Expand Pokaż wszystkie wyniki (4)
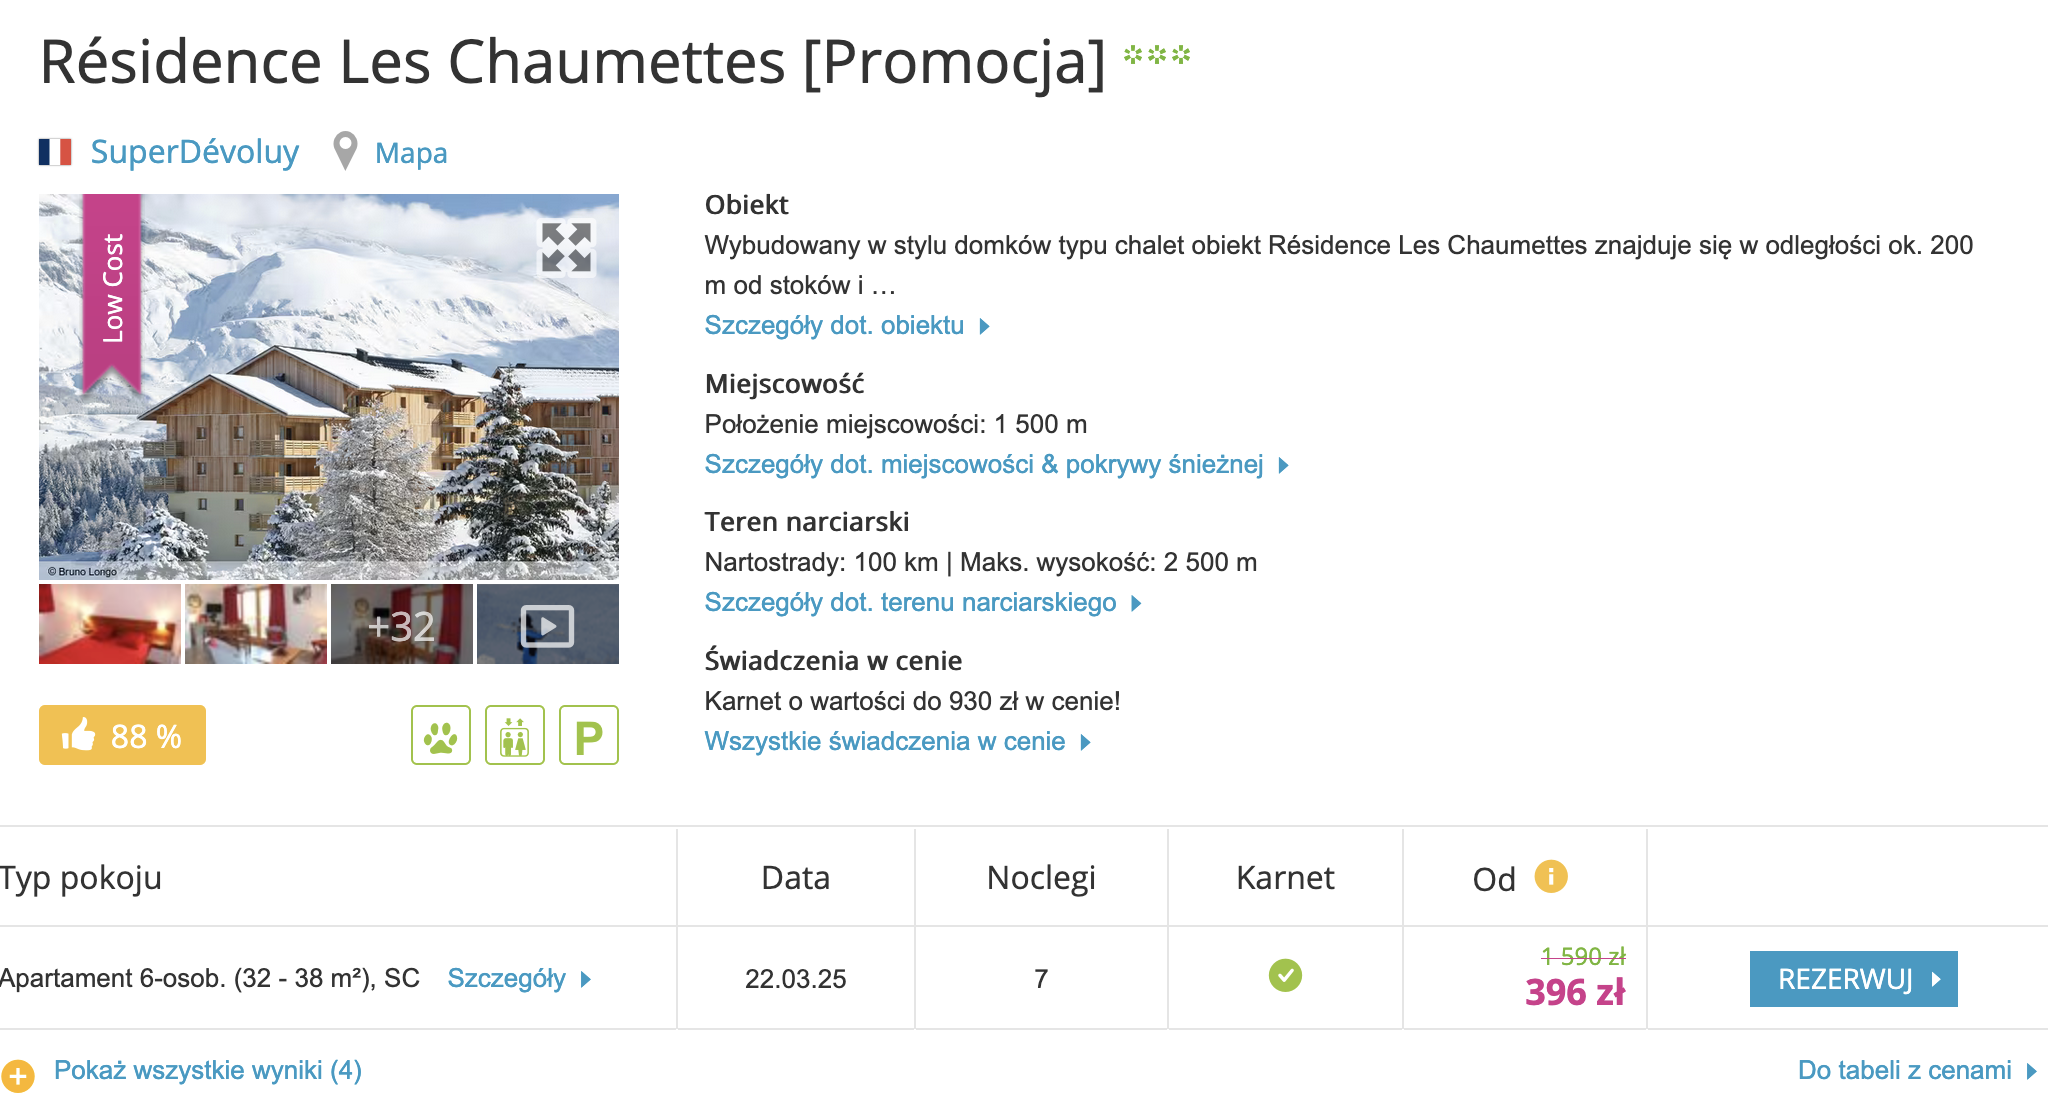 (208, 1071)
